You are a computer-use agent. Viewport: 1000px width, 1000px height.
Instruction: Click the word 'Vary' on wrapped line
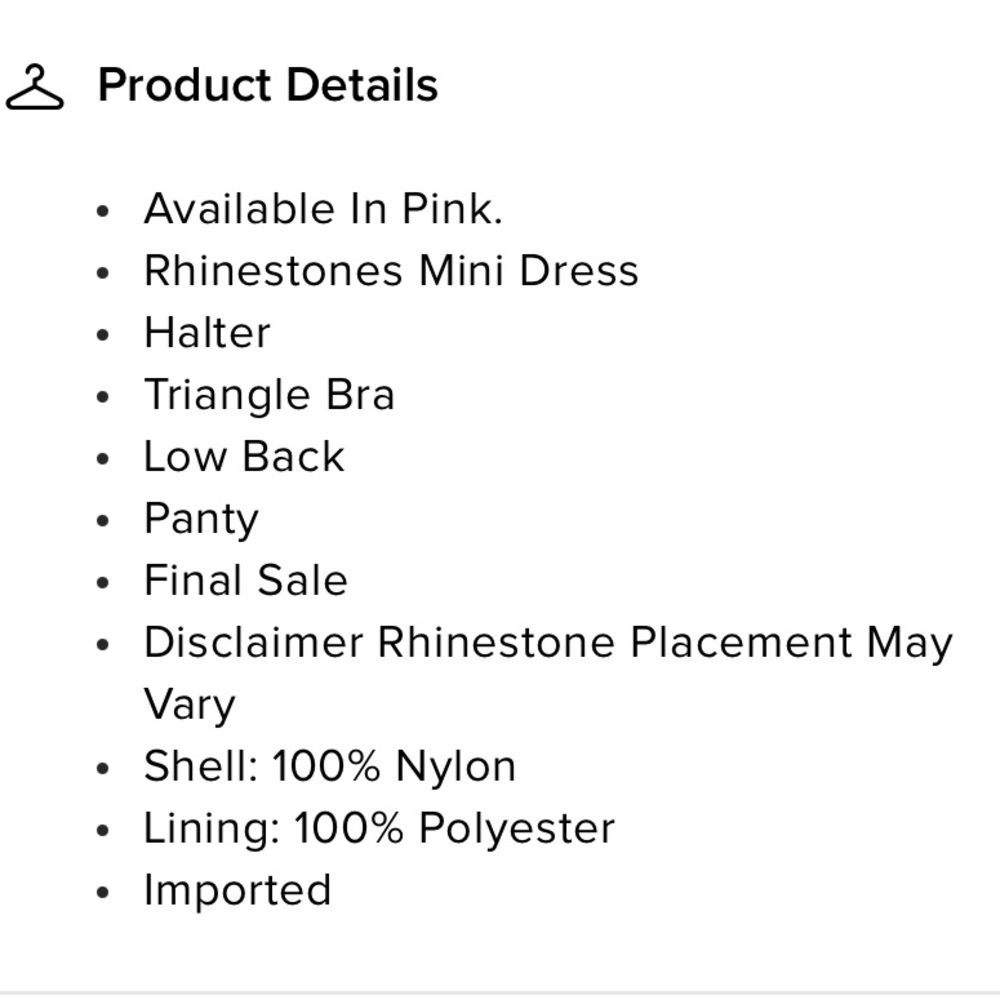[189, 704]
